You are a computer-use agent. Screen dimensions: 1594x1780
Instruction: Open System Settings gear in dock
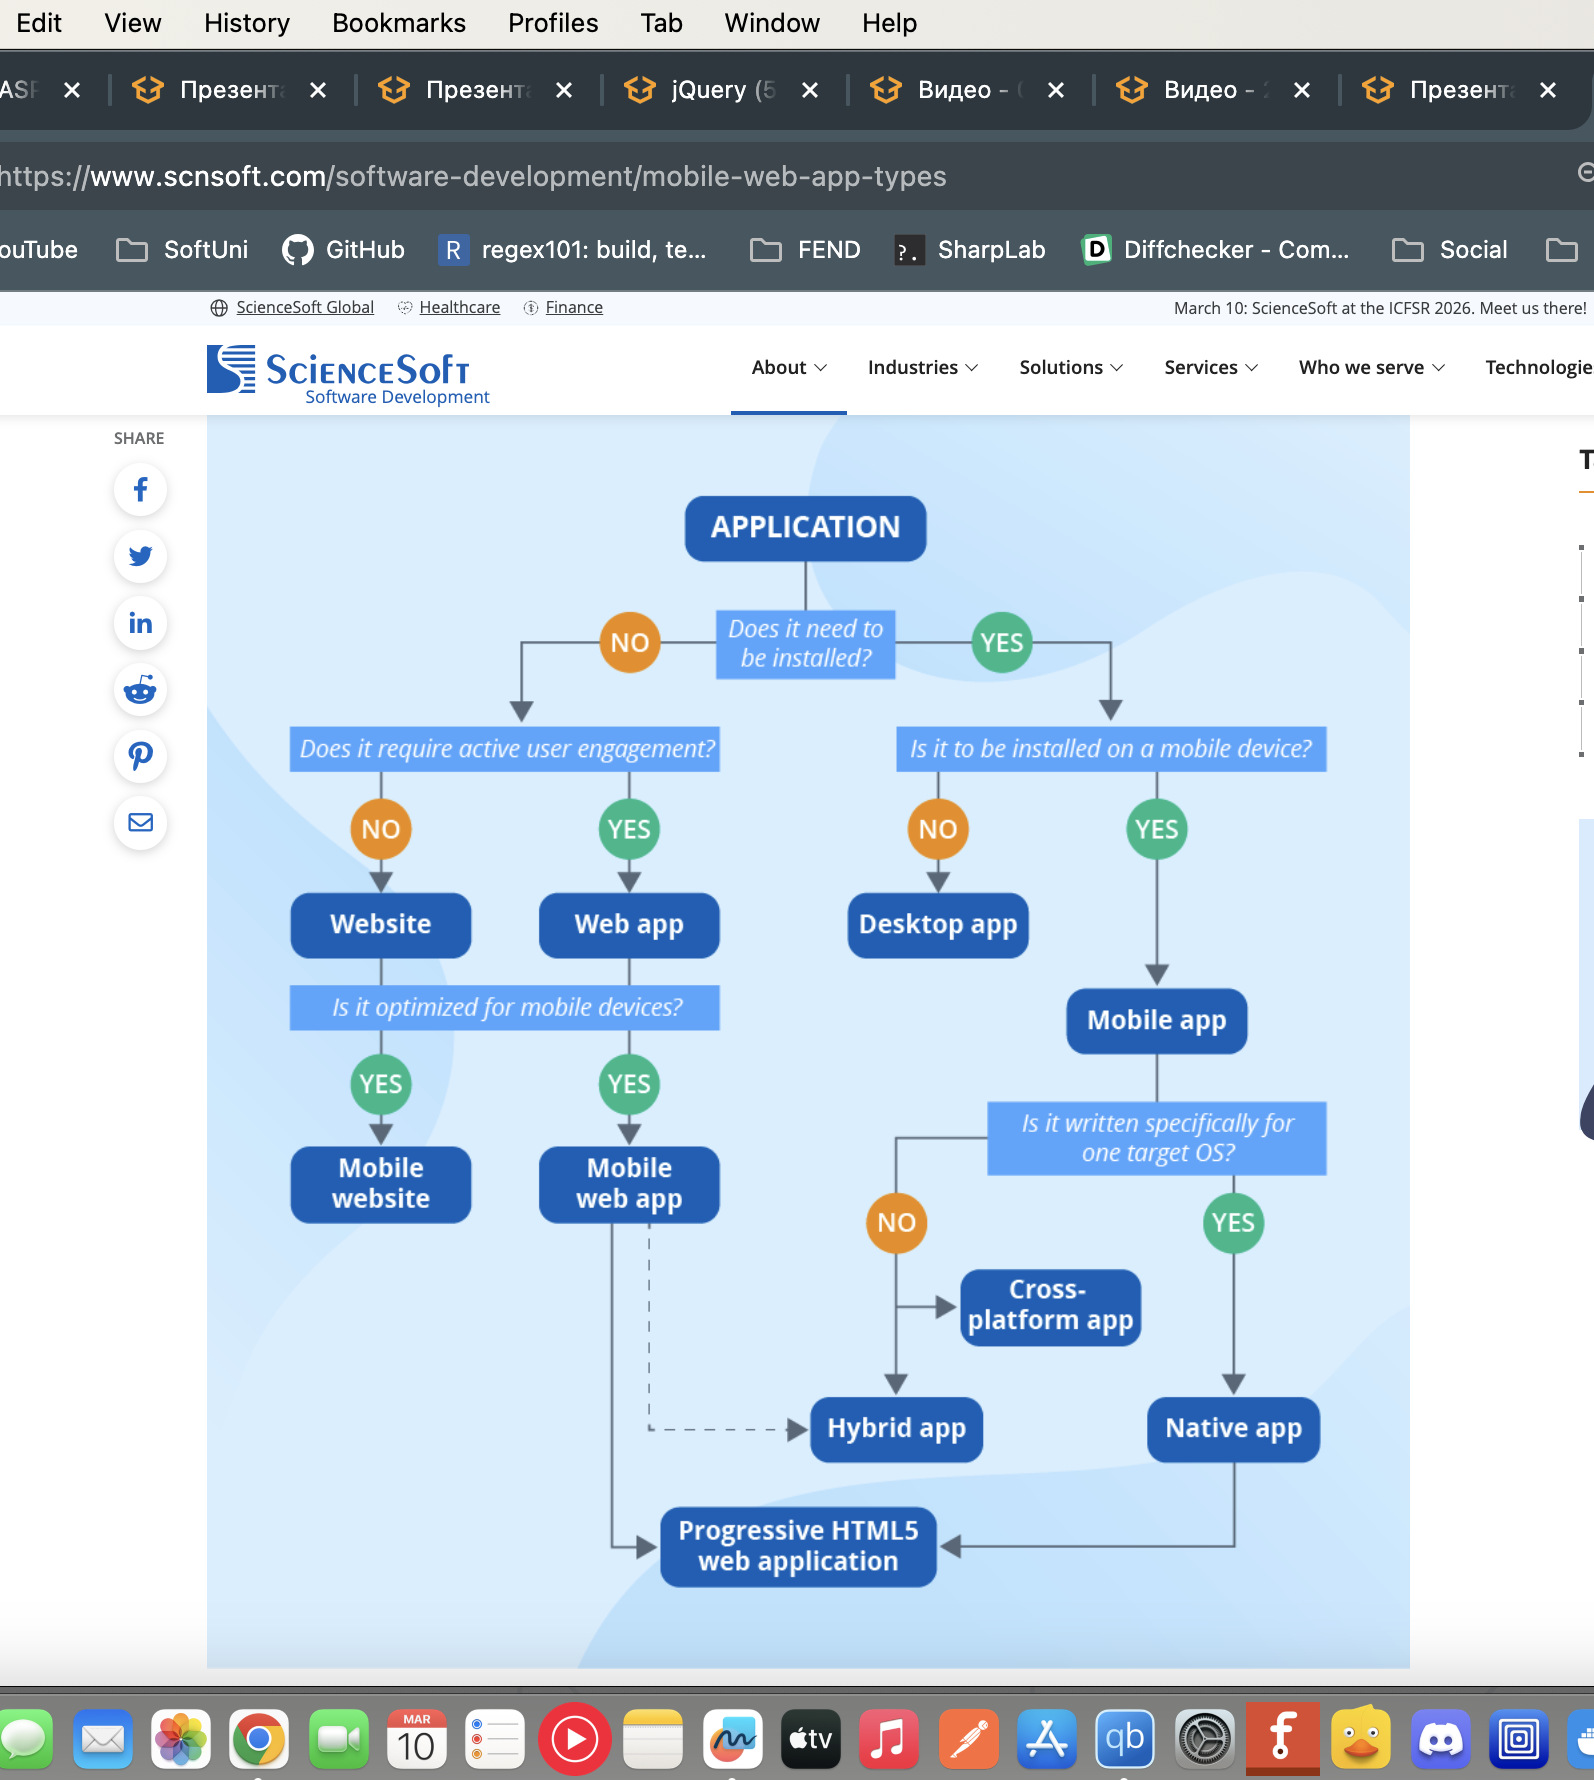pyautogui.click(x=1204, y=1740)
